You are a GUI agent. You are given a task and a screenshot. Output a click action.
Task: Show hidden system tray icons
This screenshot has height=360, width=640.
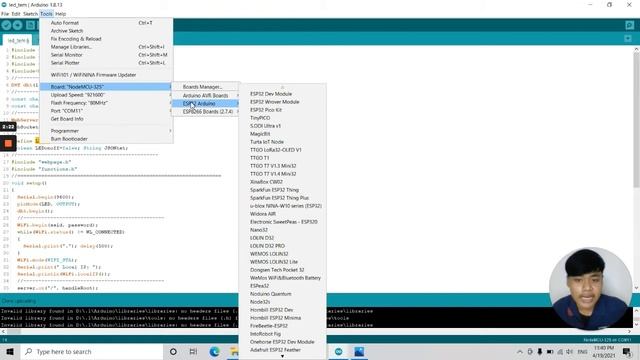(520, 351)
